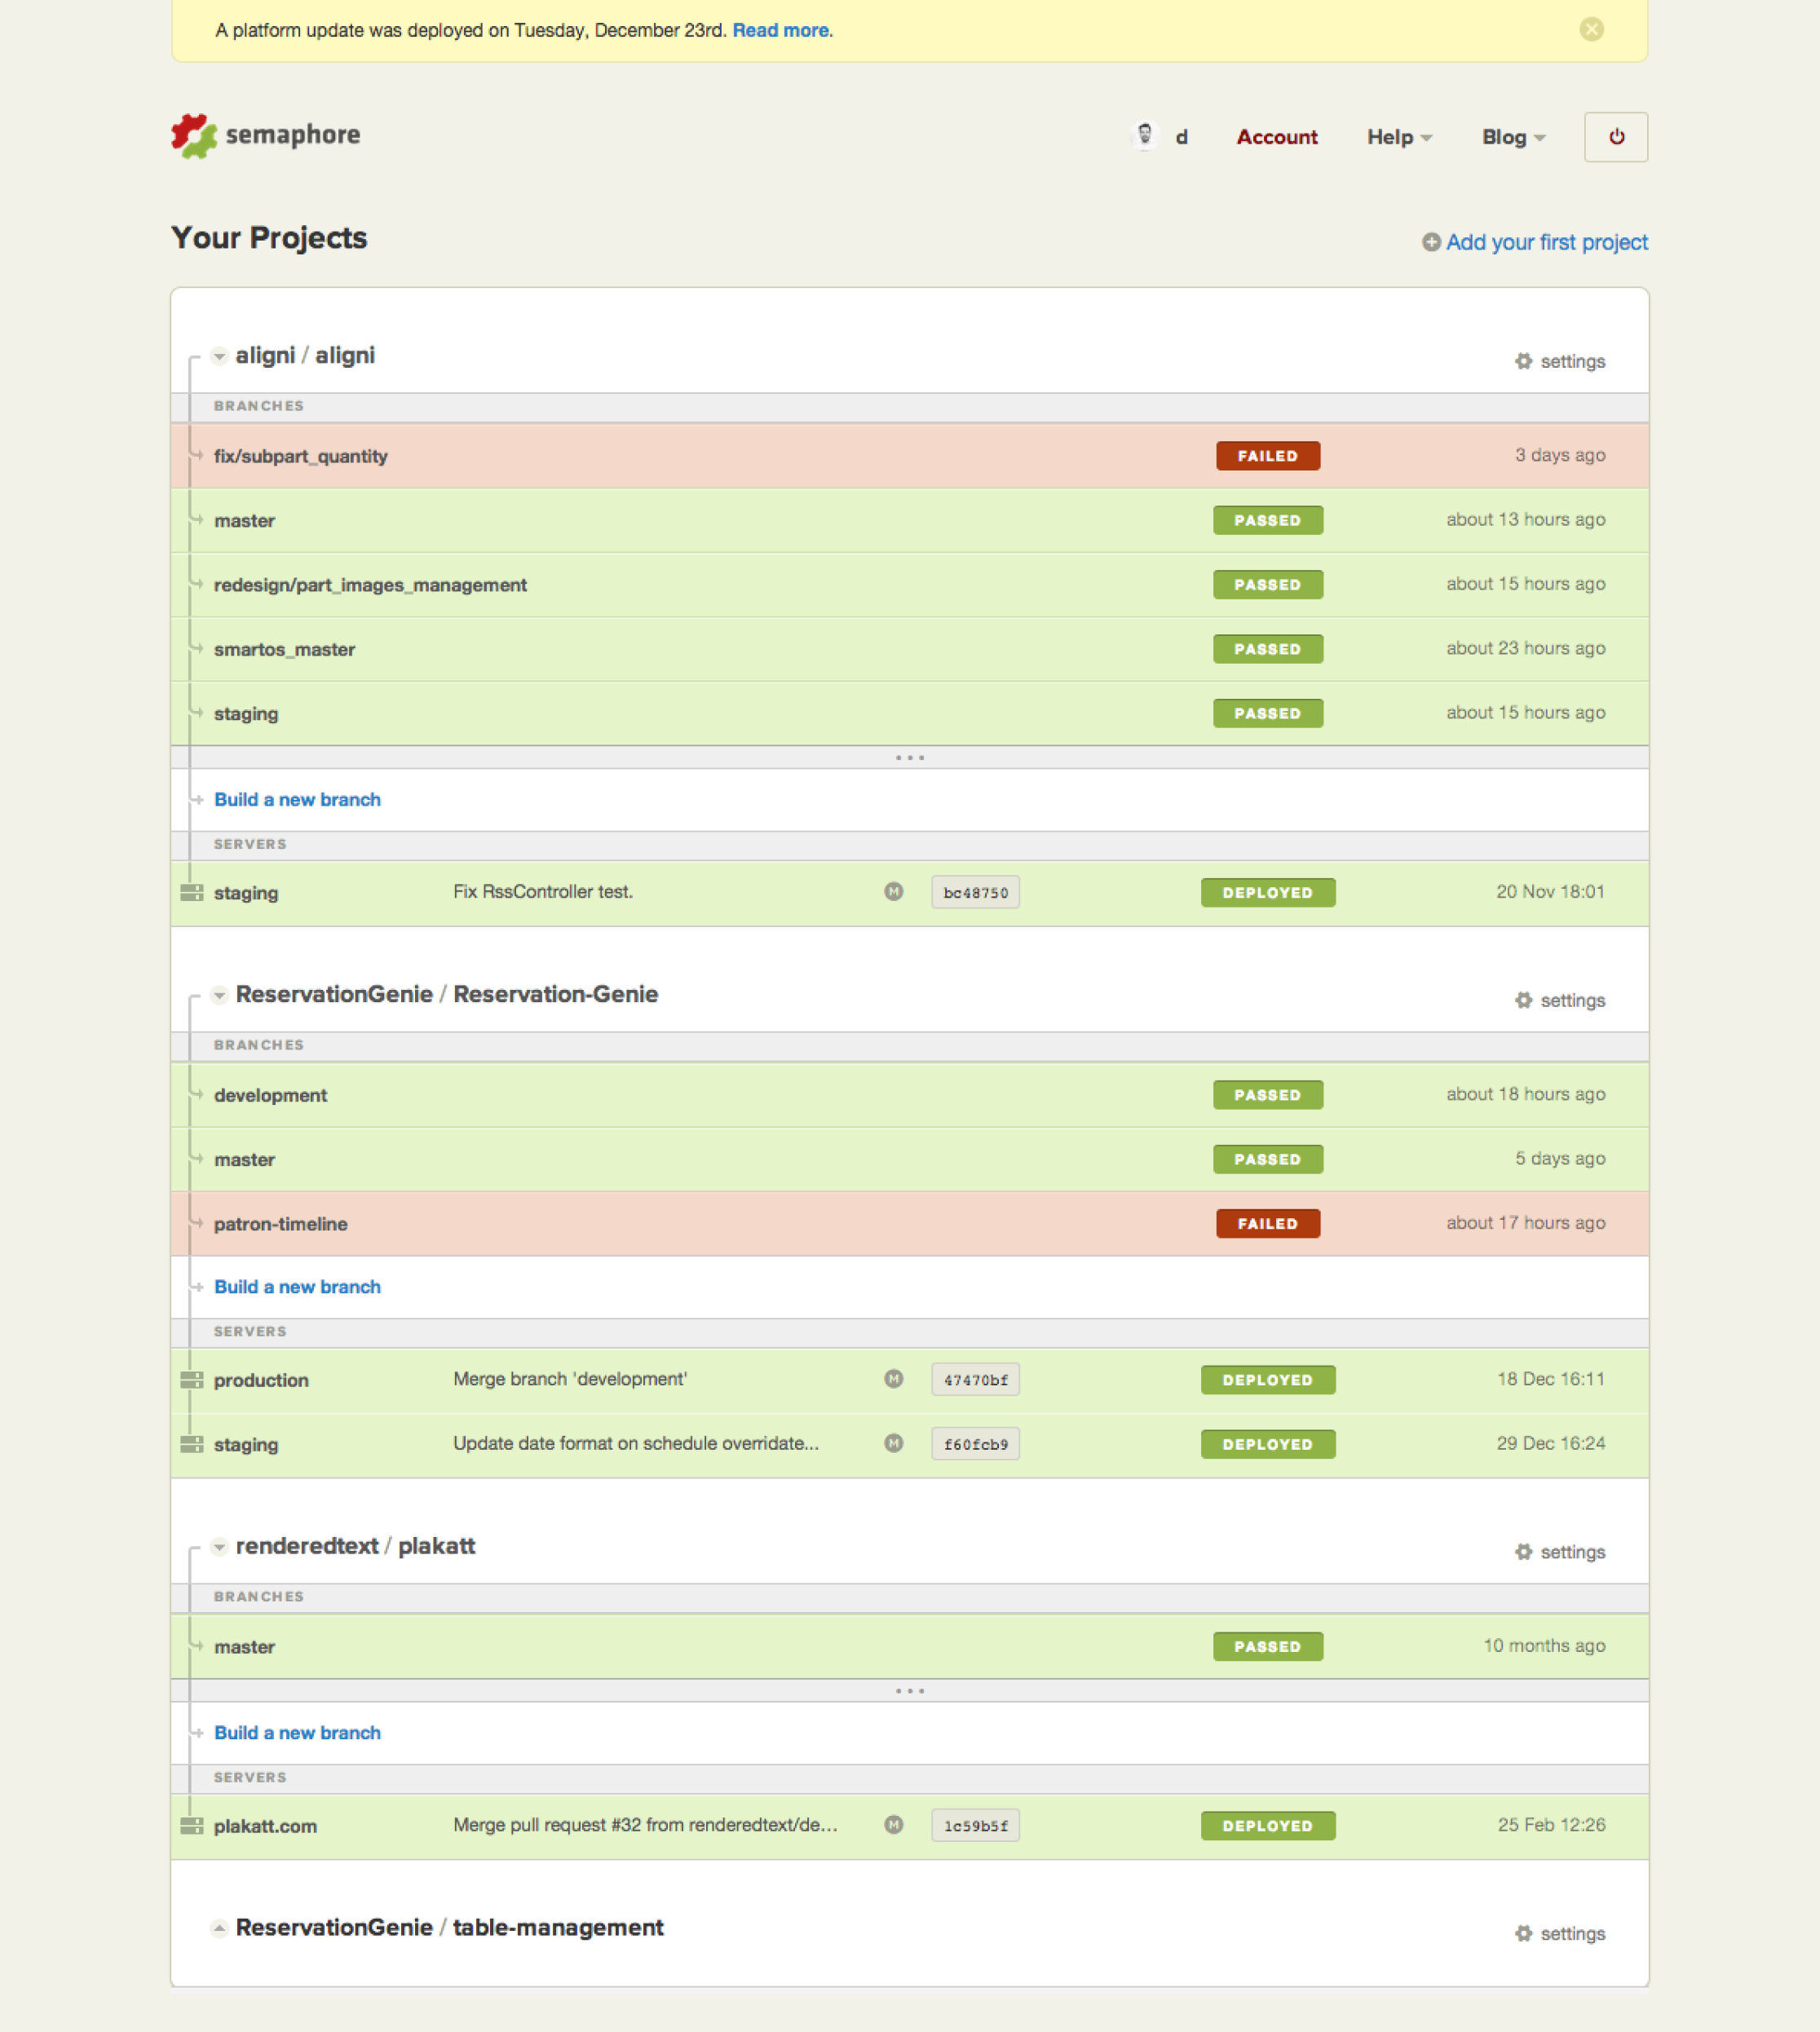Show more branches under aligni ellipsis bar
This screenshot has height=2032, width=1820.
pos(909,758)
